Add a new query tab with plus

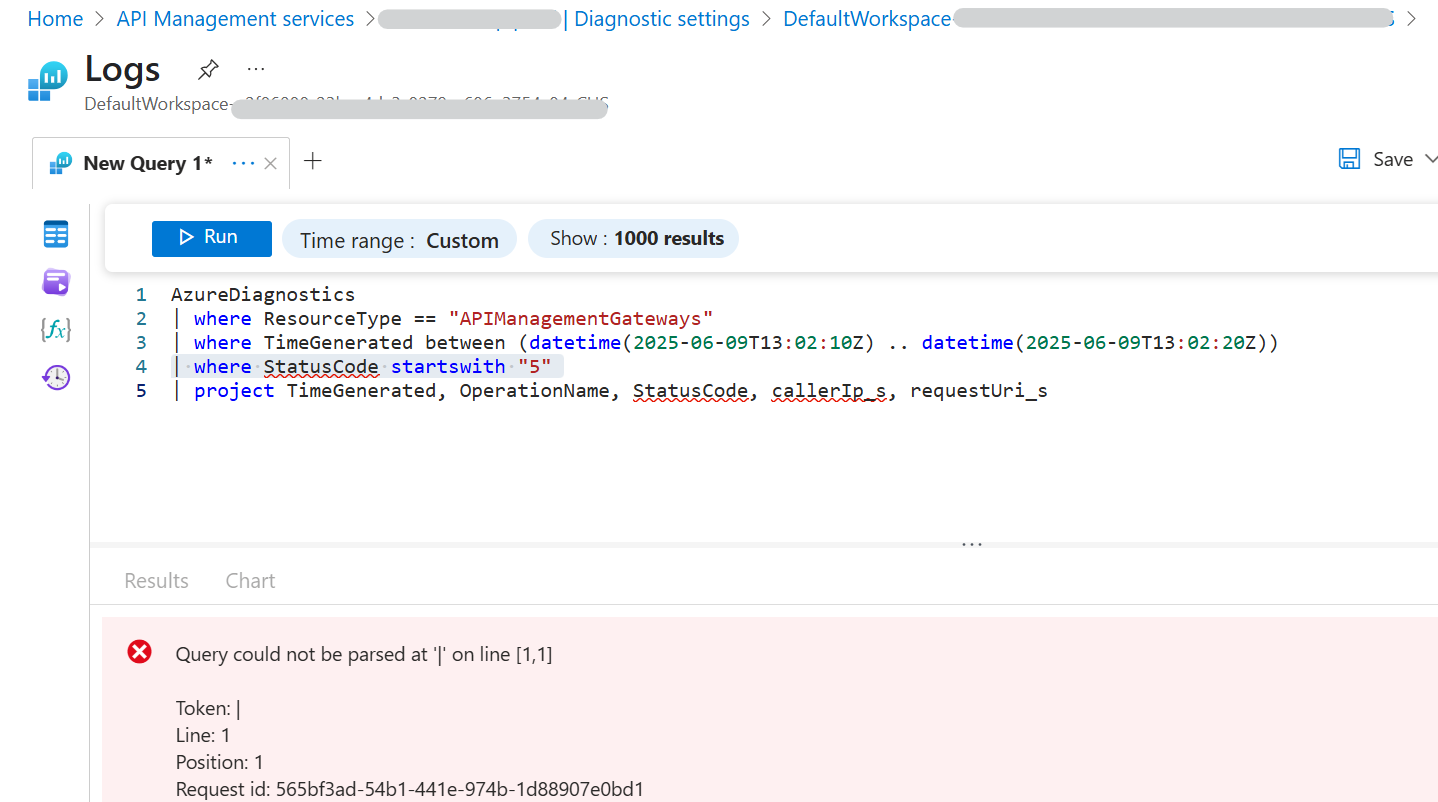[x=312, y=160]
